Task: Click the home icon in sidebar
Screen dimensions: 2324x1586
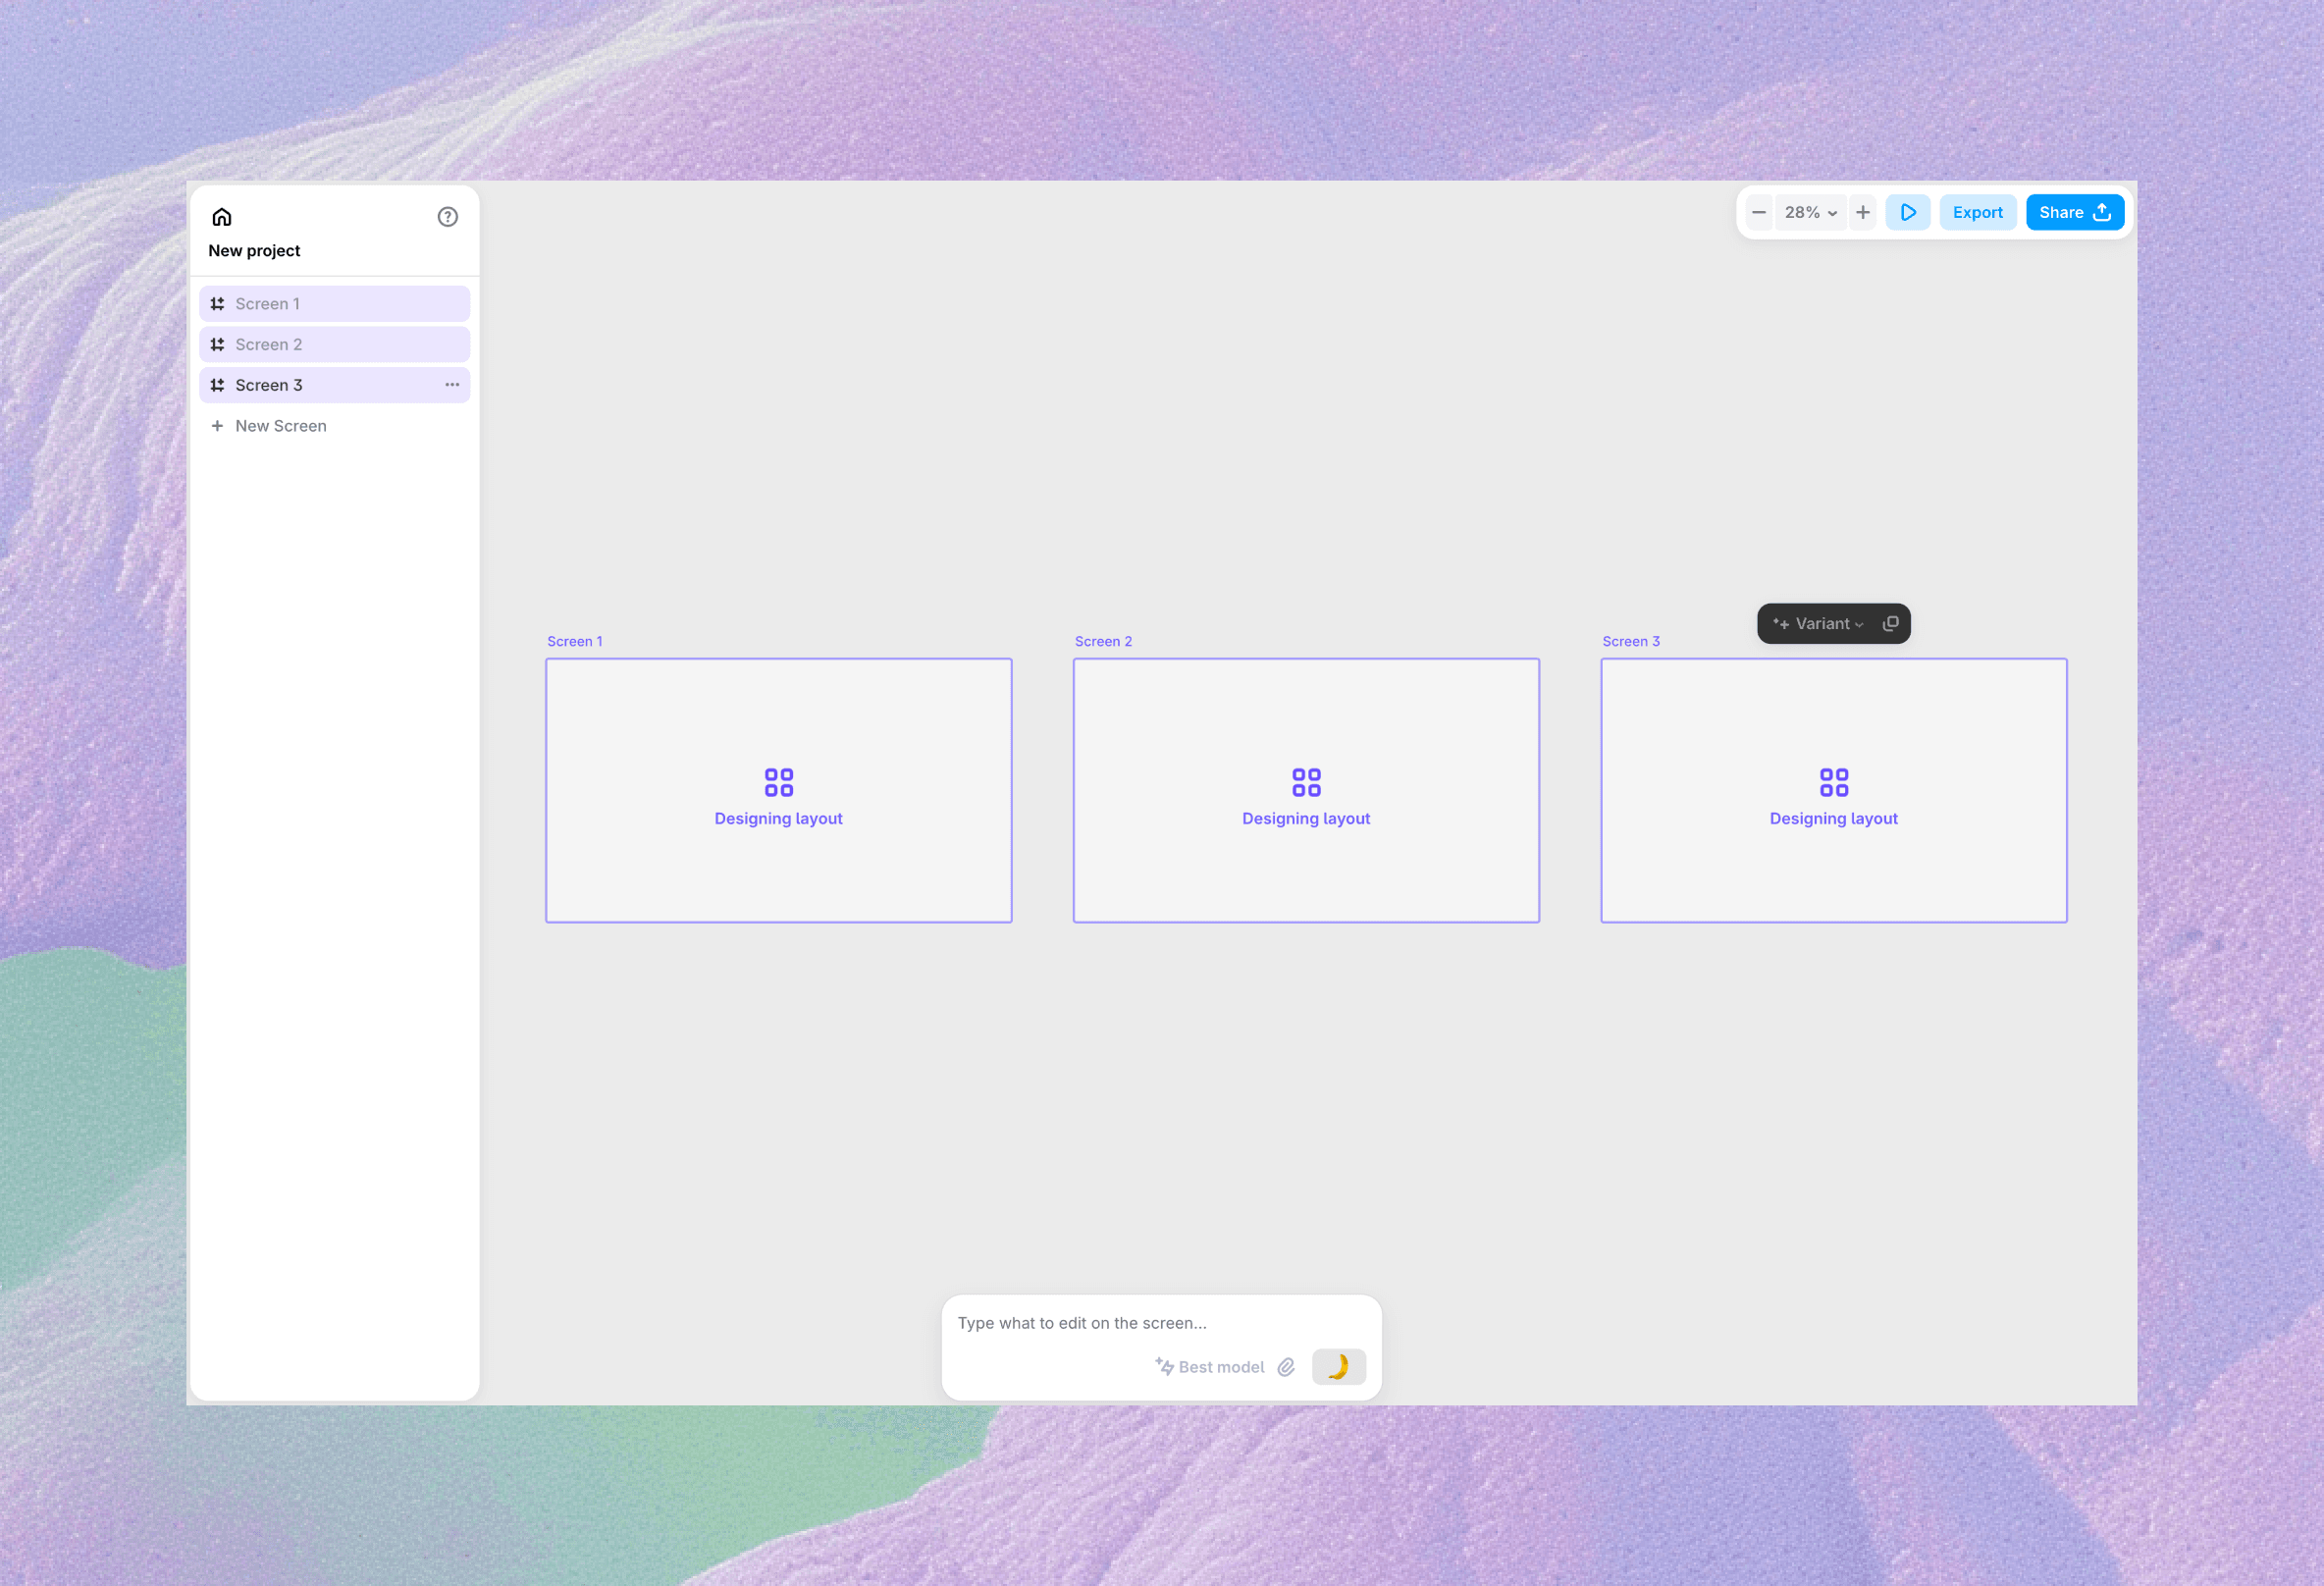Action: 222,217
